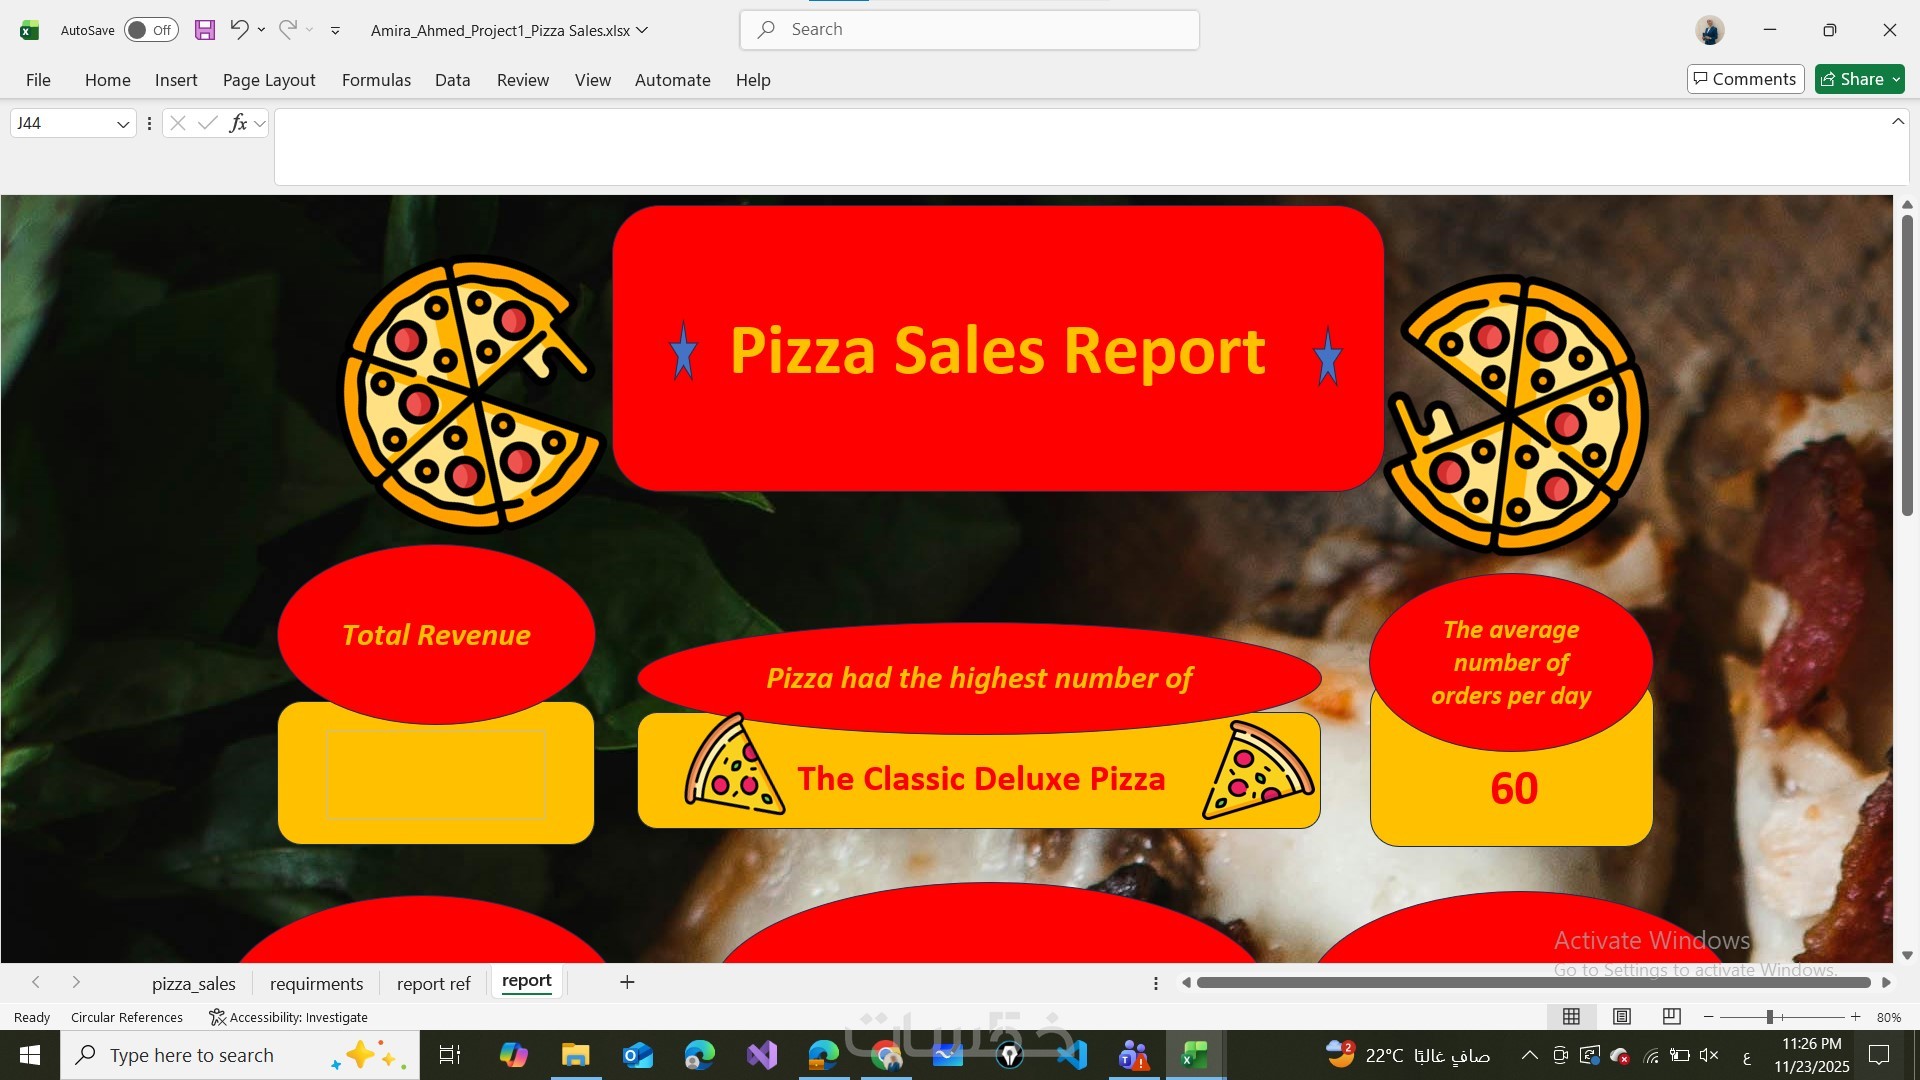This screenshot has height=1080, width=1920.
Task: Click into the Search box
Action: coord(970,30)
